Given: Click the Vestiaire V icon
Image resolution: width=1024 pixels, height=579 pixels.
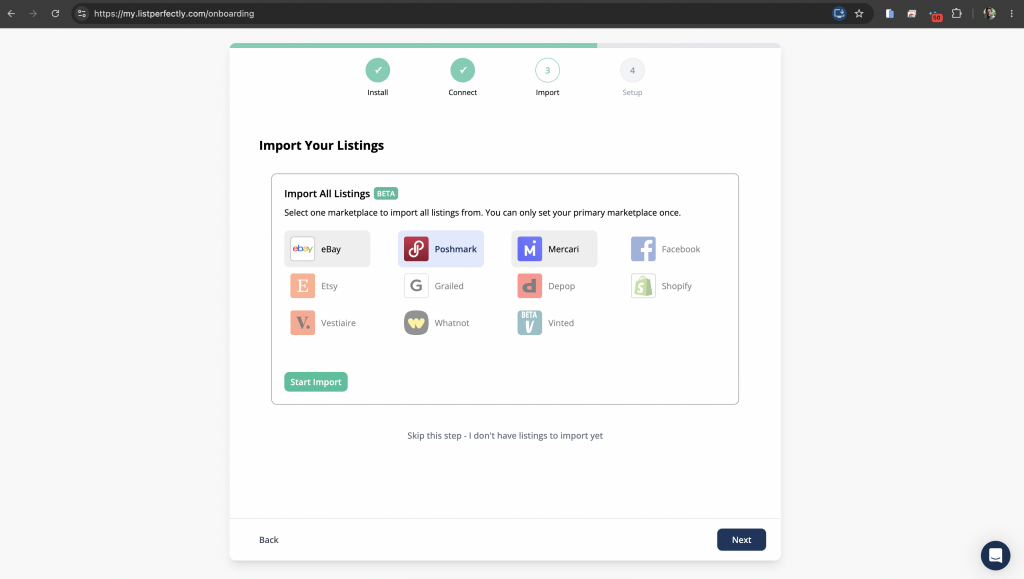Looking at the screenshot, I should 302,322.
